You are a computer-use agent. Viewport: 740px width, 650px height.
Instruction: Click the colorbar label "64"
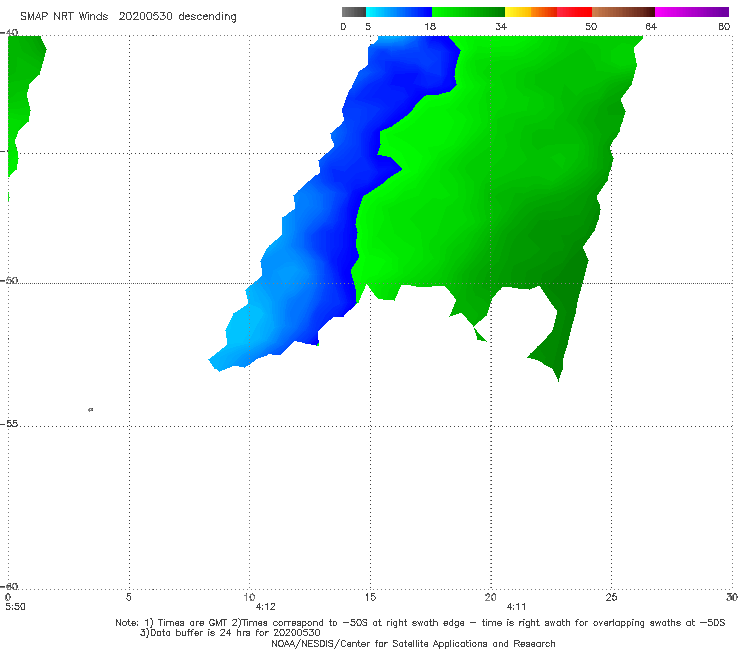651,26
